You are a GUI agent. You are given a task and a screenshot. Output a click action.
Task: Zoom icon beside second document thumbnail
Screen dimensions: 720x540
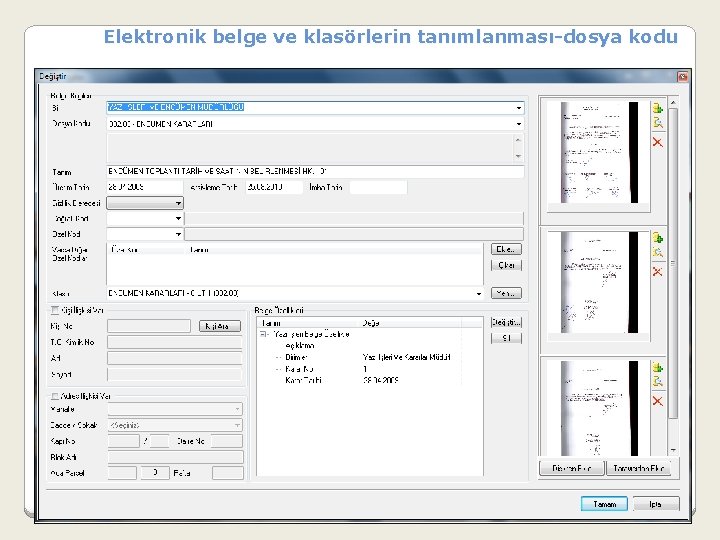(658, 252)
